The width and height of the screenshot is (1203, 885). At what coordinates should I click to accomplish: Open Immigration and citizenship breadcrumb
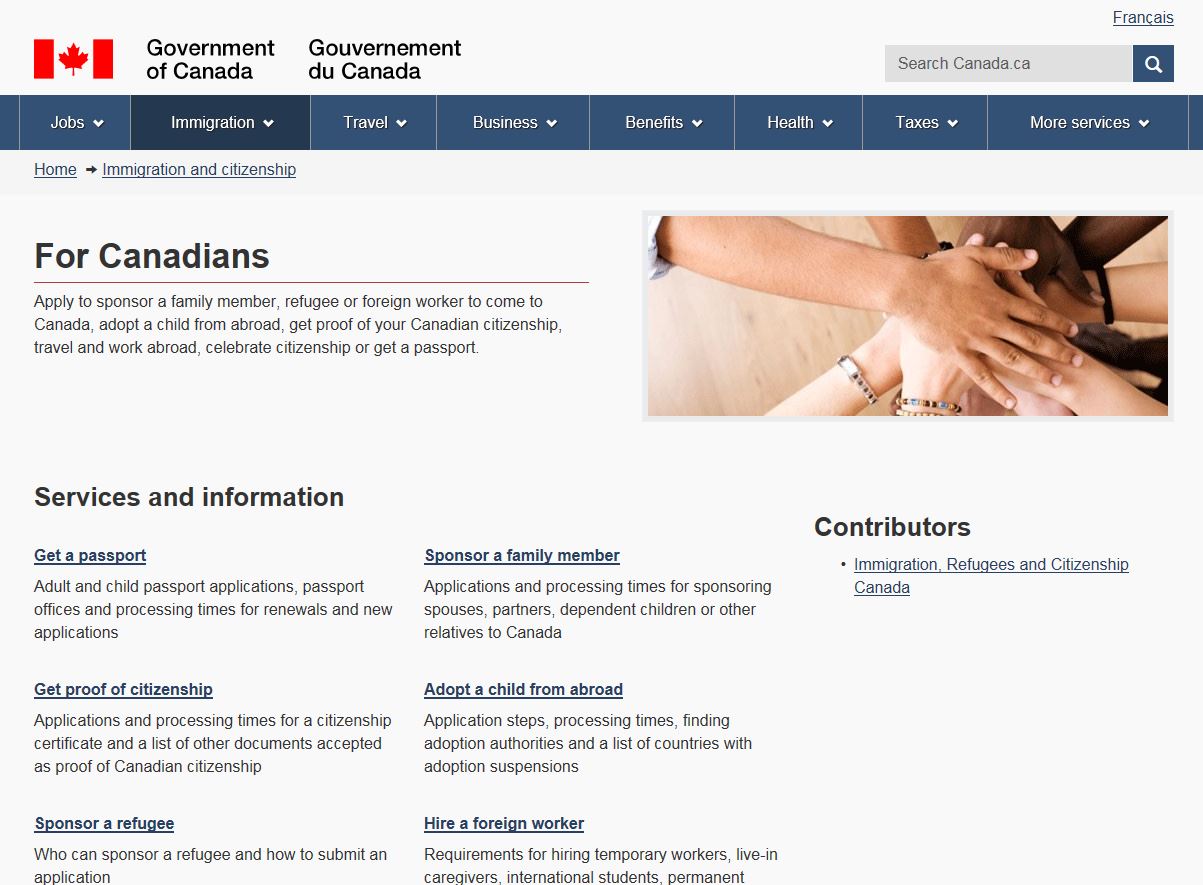199,170
